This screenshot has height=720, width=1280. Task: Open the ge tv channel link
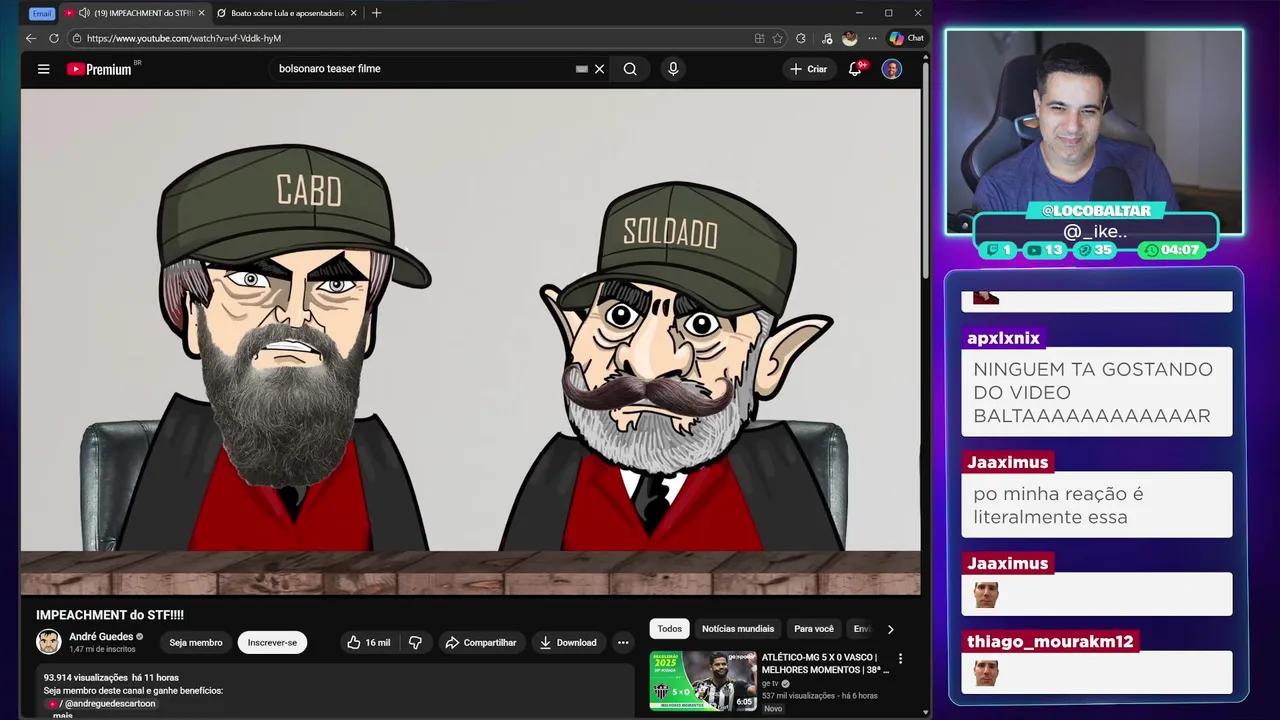pyautogui.click(x=770, y=684)
